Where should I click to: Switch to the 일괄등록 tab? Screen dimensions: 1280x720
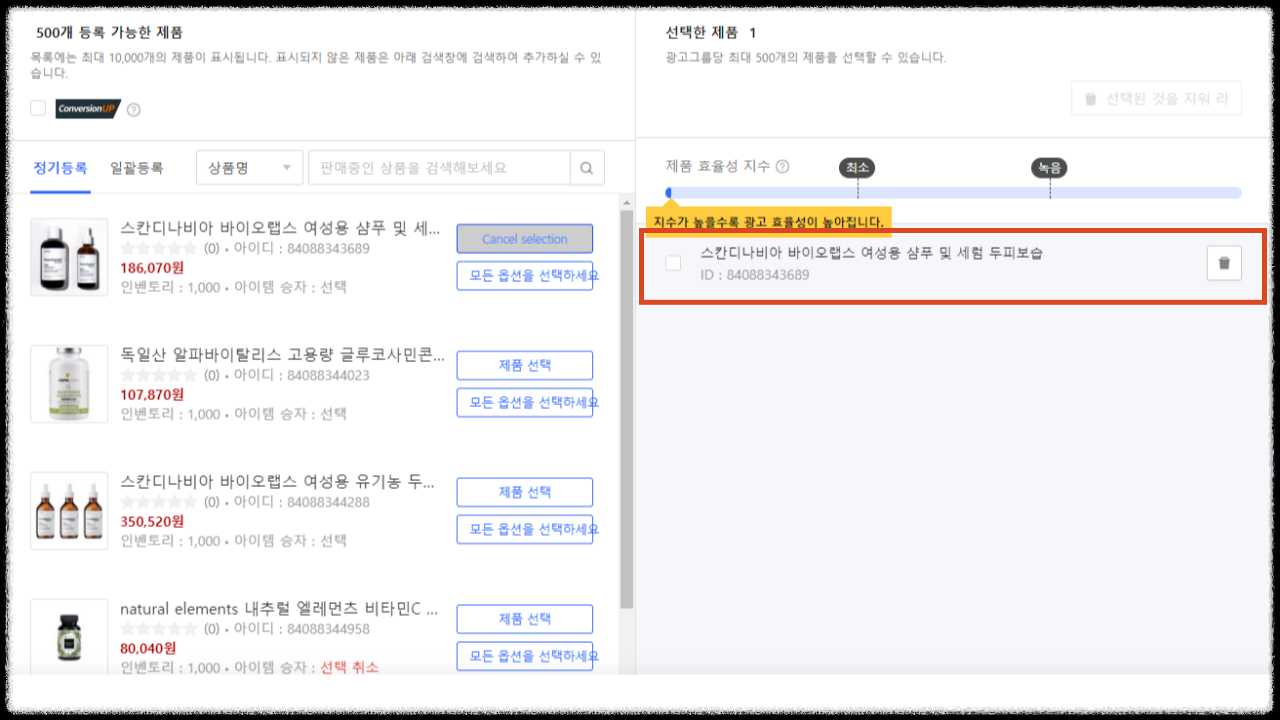[136, 168]
